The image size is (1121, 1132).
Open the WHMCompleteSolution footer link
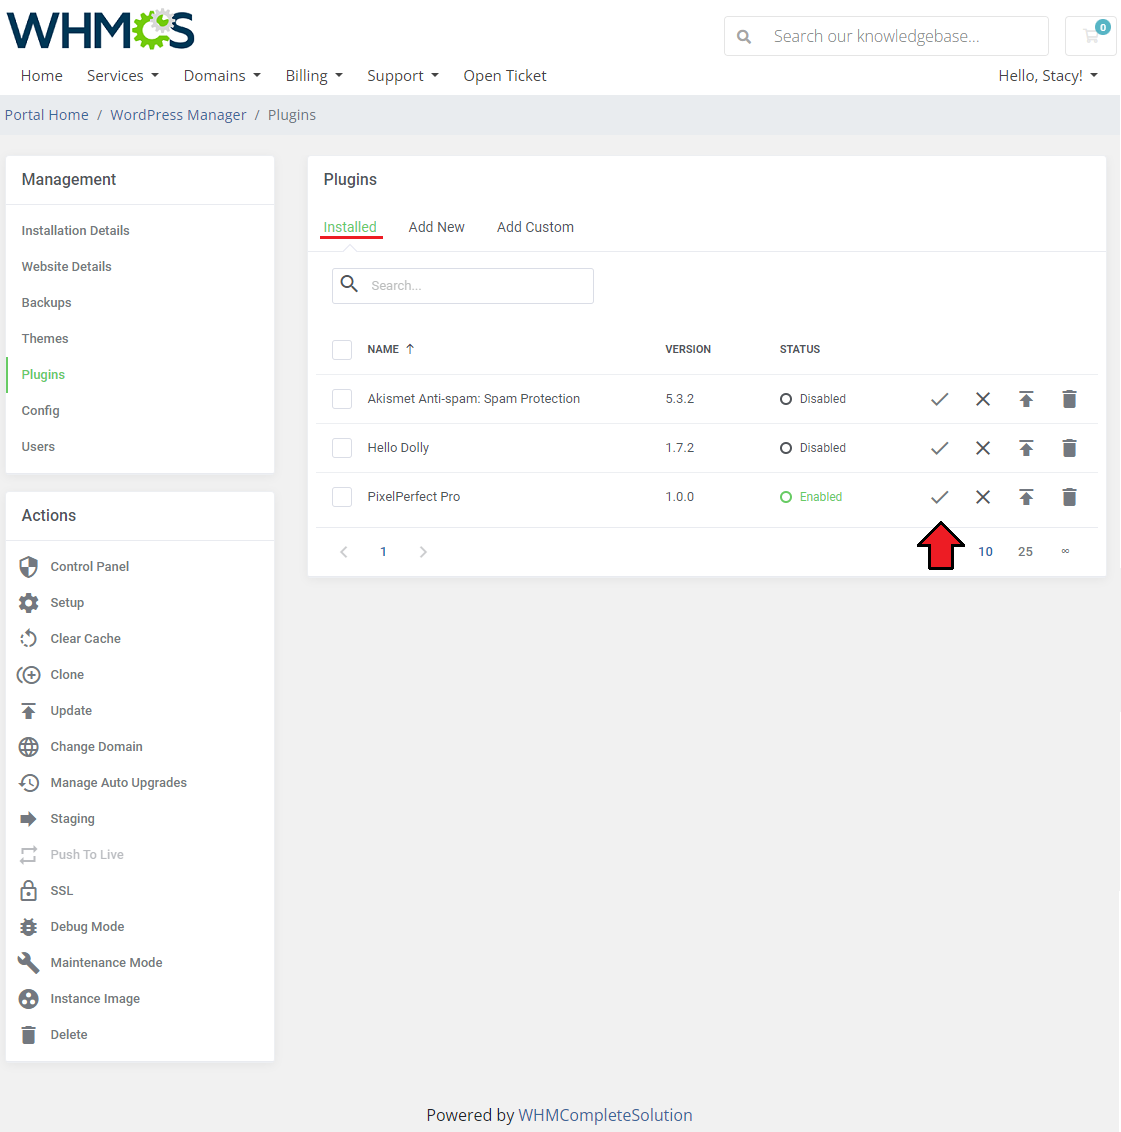(605, 1115)
